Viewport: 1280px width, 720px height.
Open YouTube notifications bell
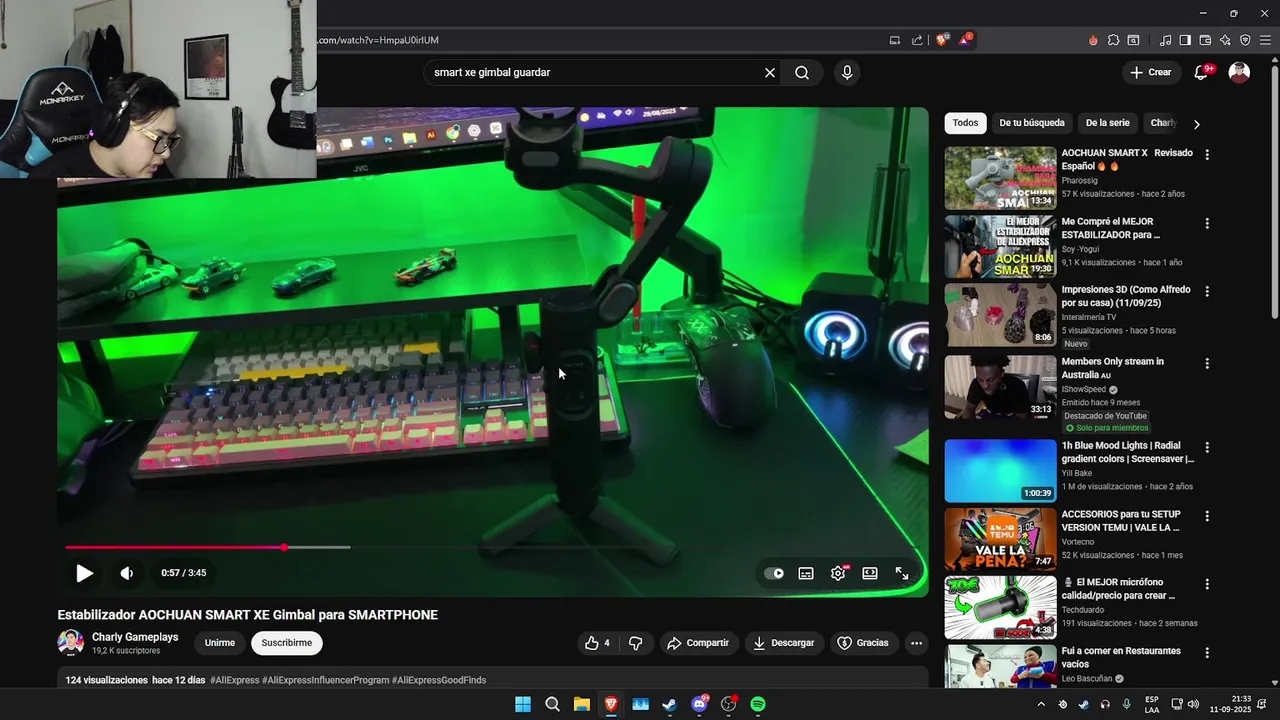[x=1202, y=72]
